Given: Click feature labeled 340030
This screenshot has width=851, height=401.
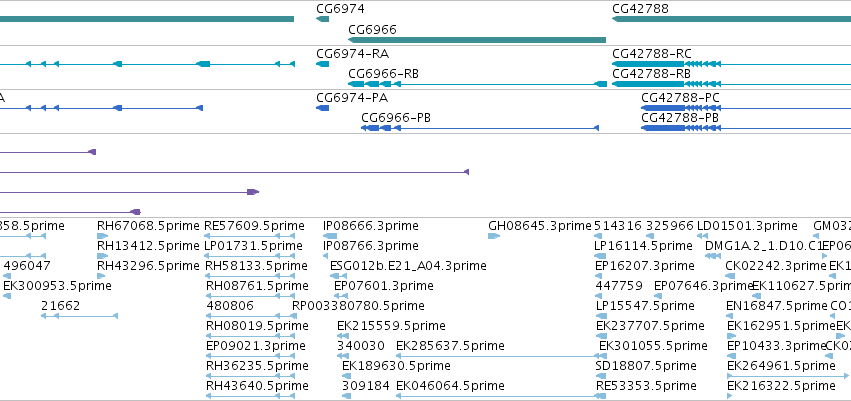Looking at the screenshot, I should pos(361,346).
